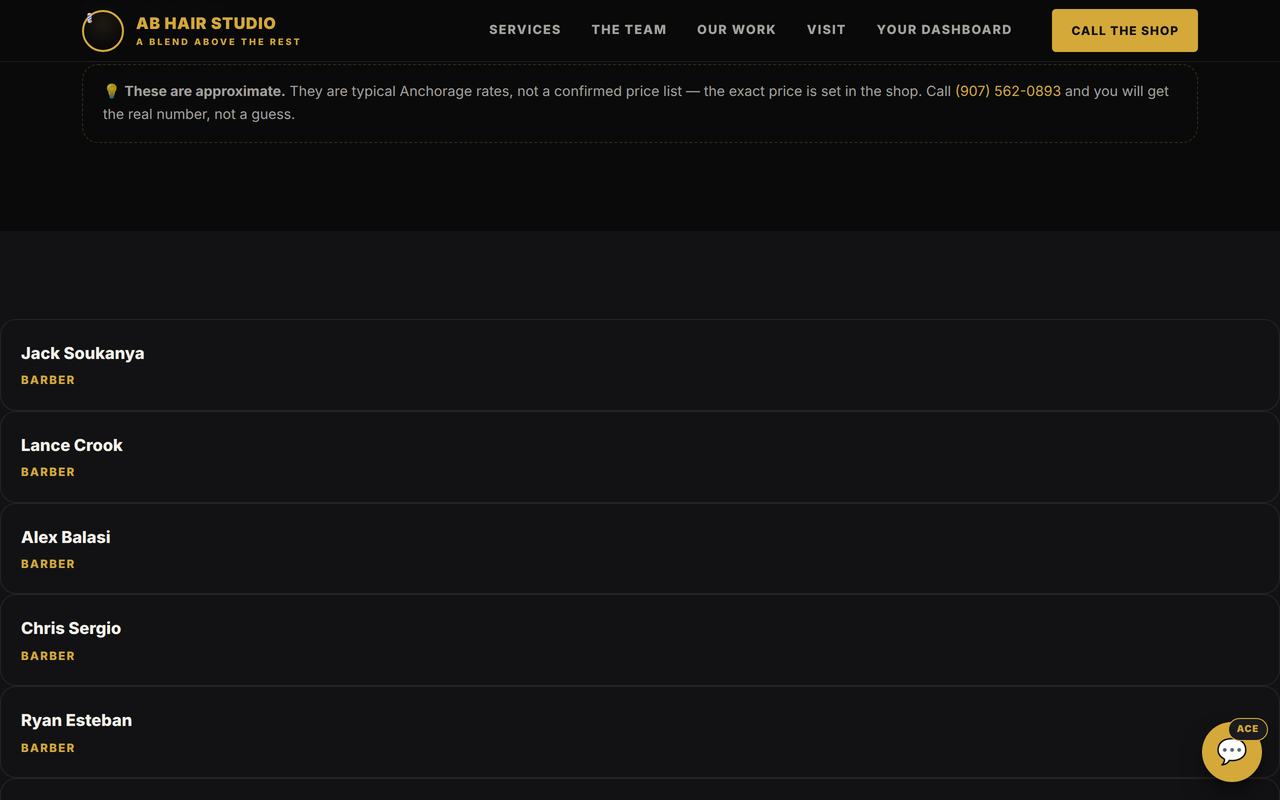Select the Jack Soukanya barber card
The image size is (1280, 800).
640,365
